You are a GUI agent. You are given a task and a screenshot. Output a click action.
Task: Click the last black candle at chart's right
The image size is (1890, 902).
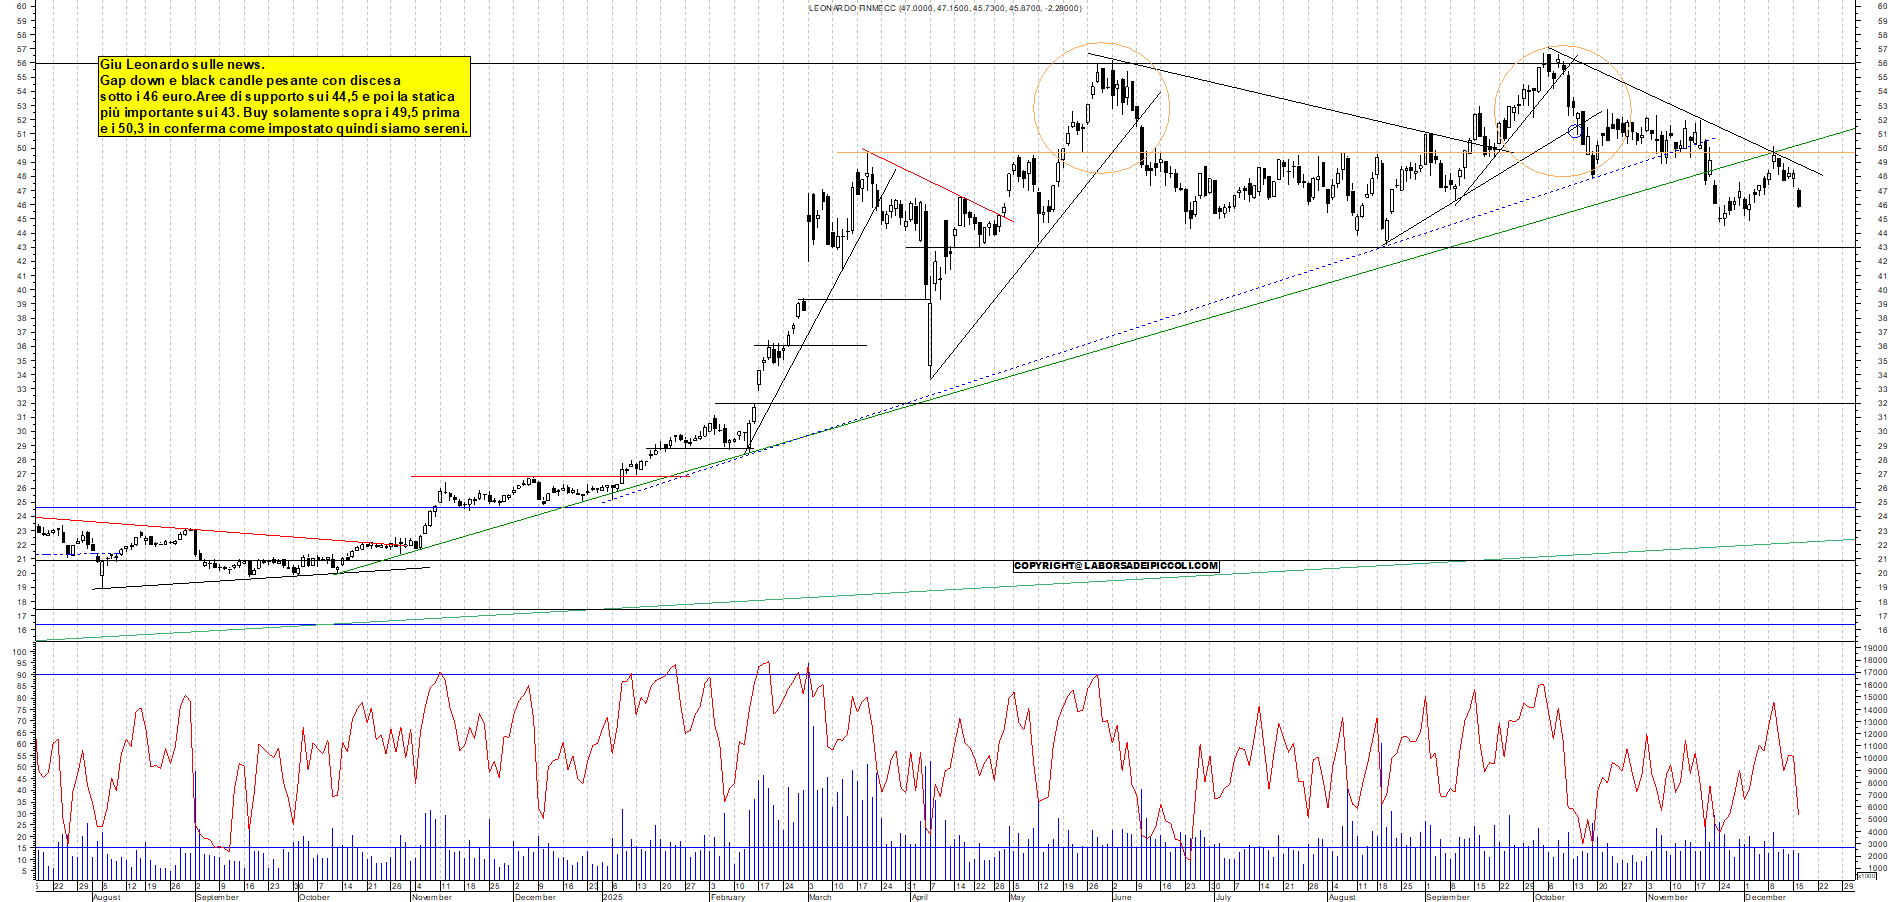click(x=1799, y=198)
